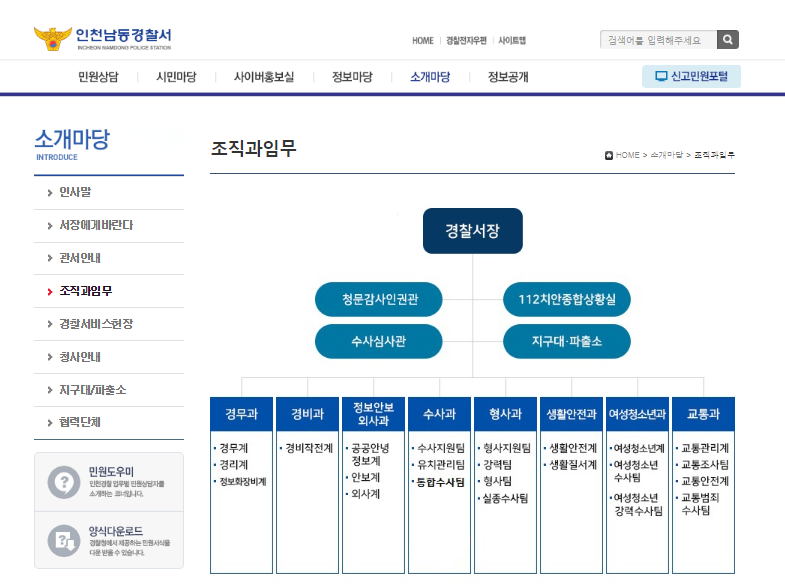The width and height of the screenshot is (785, 588).
Task: Select 협력단체 in the sidebar
Action: click(x=80, y=422)
